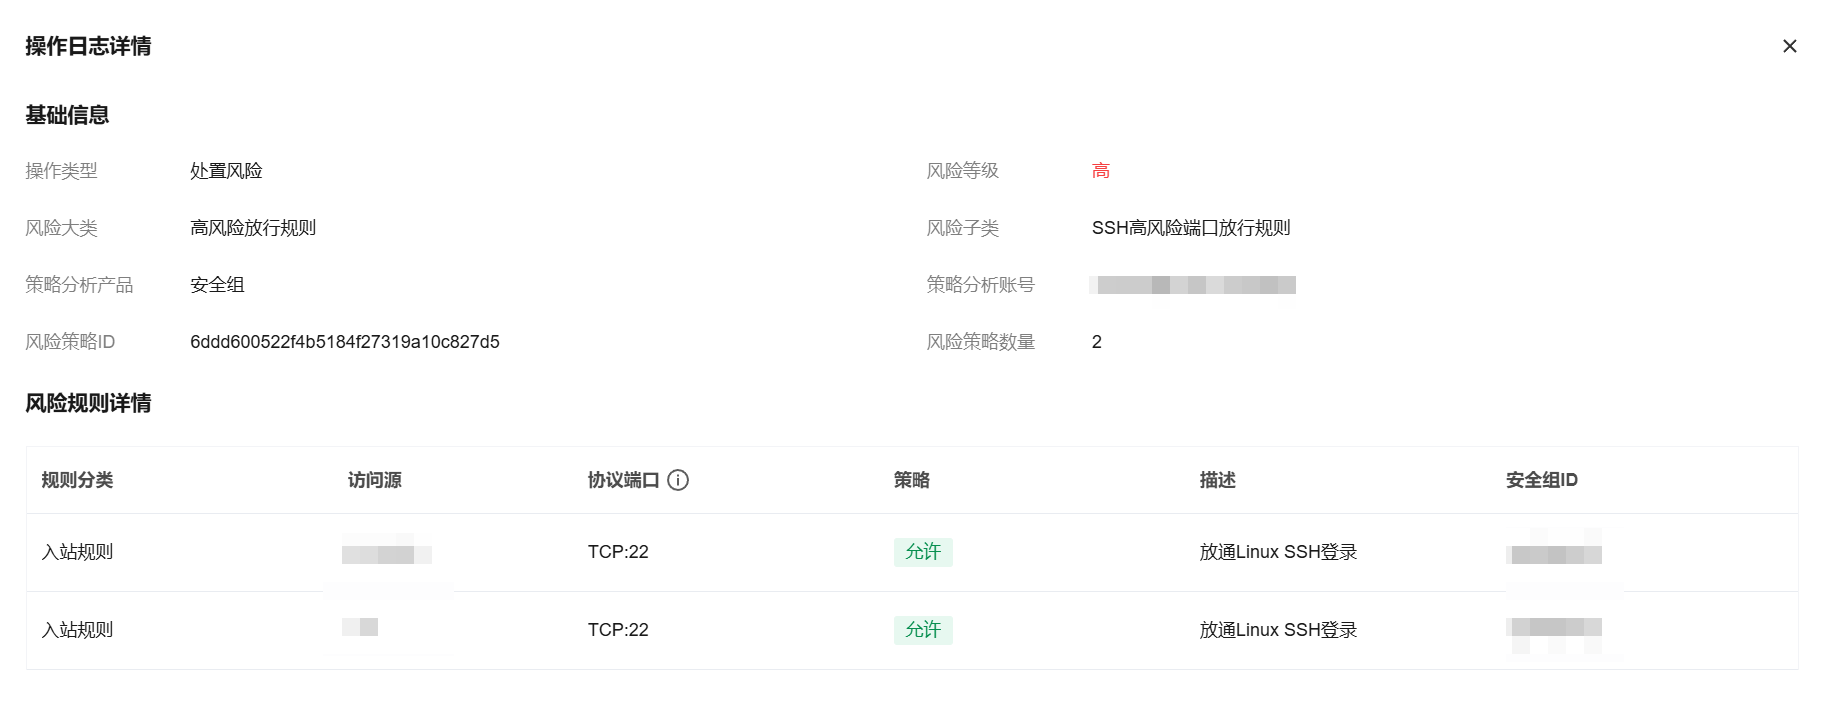1826x701 pixels.
Task: Click the info icon beside 协议端口
Action: point(678,480)
